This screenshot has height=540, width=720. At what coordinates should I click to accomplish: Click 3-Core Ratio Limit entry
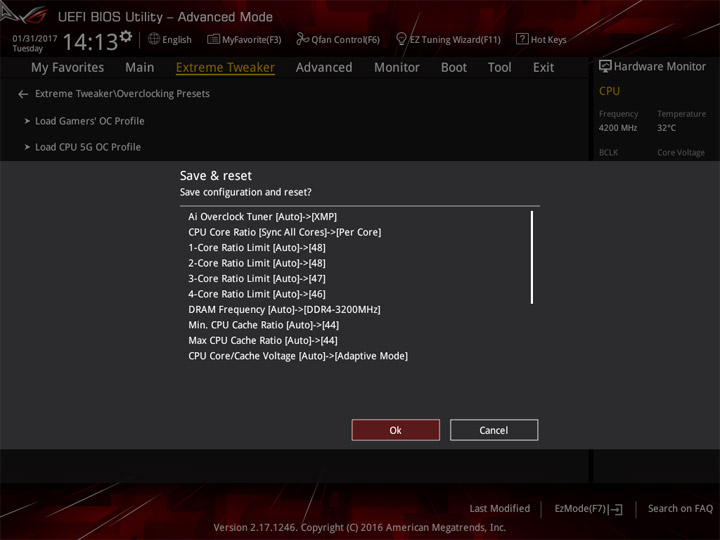(257, 279)
